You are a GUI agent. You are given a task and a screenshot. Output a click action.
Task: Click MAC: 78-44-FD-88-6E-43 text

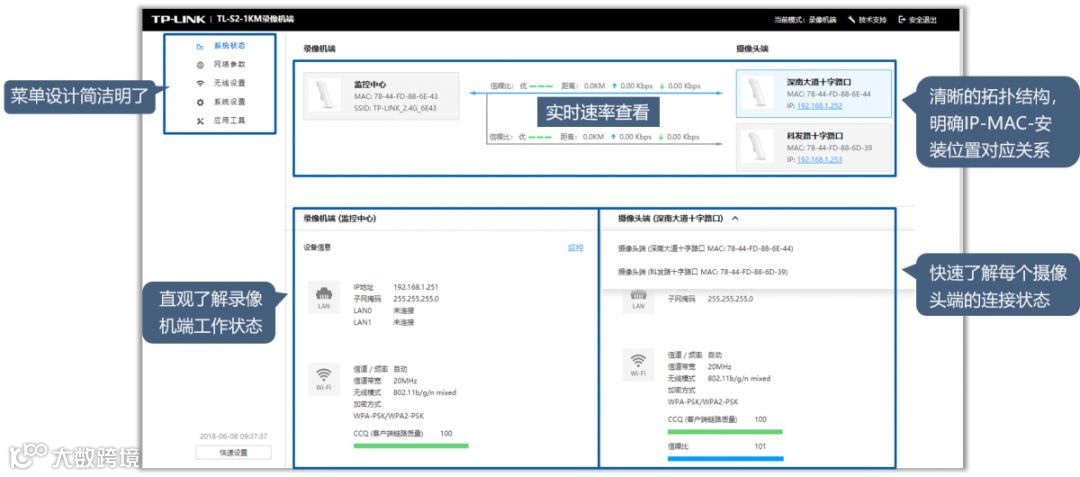395,96
